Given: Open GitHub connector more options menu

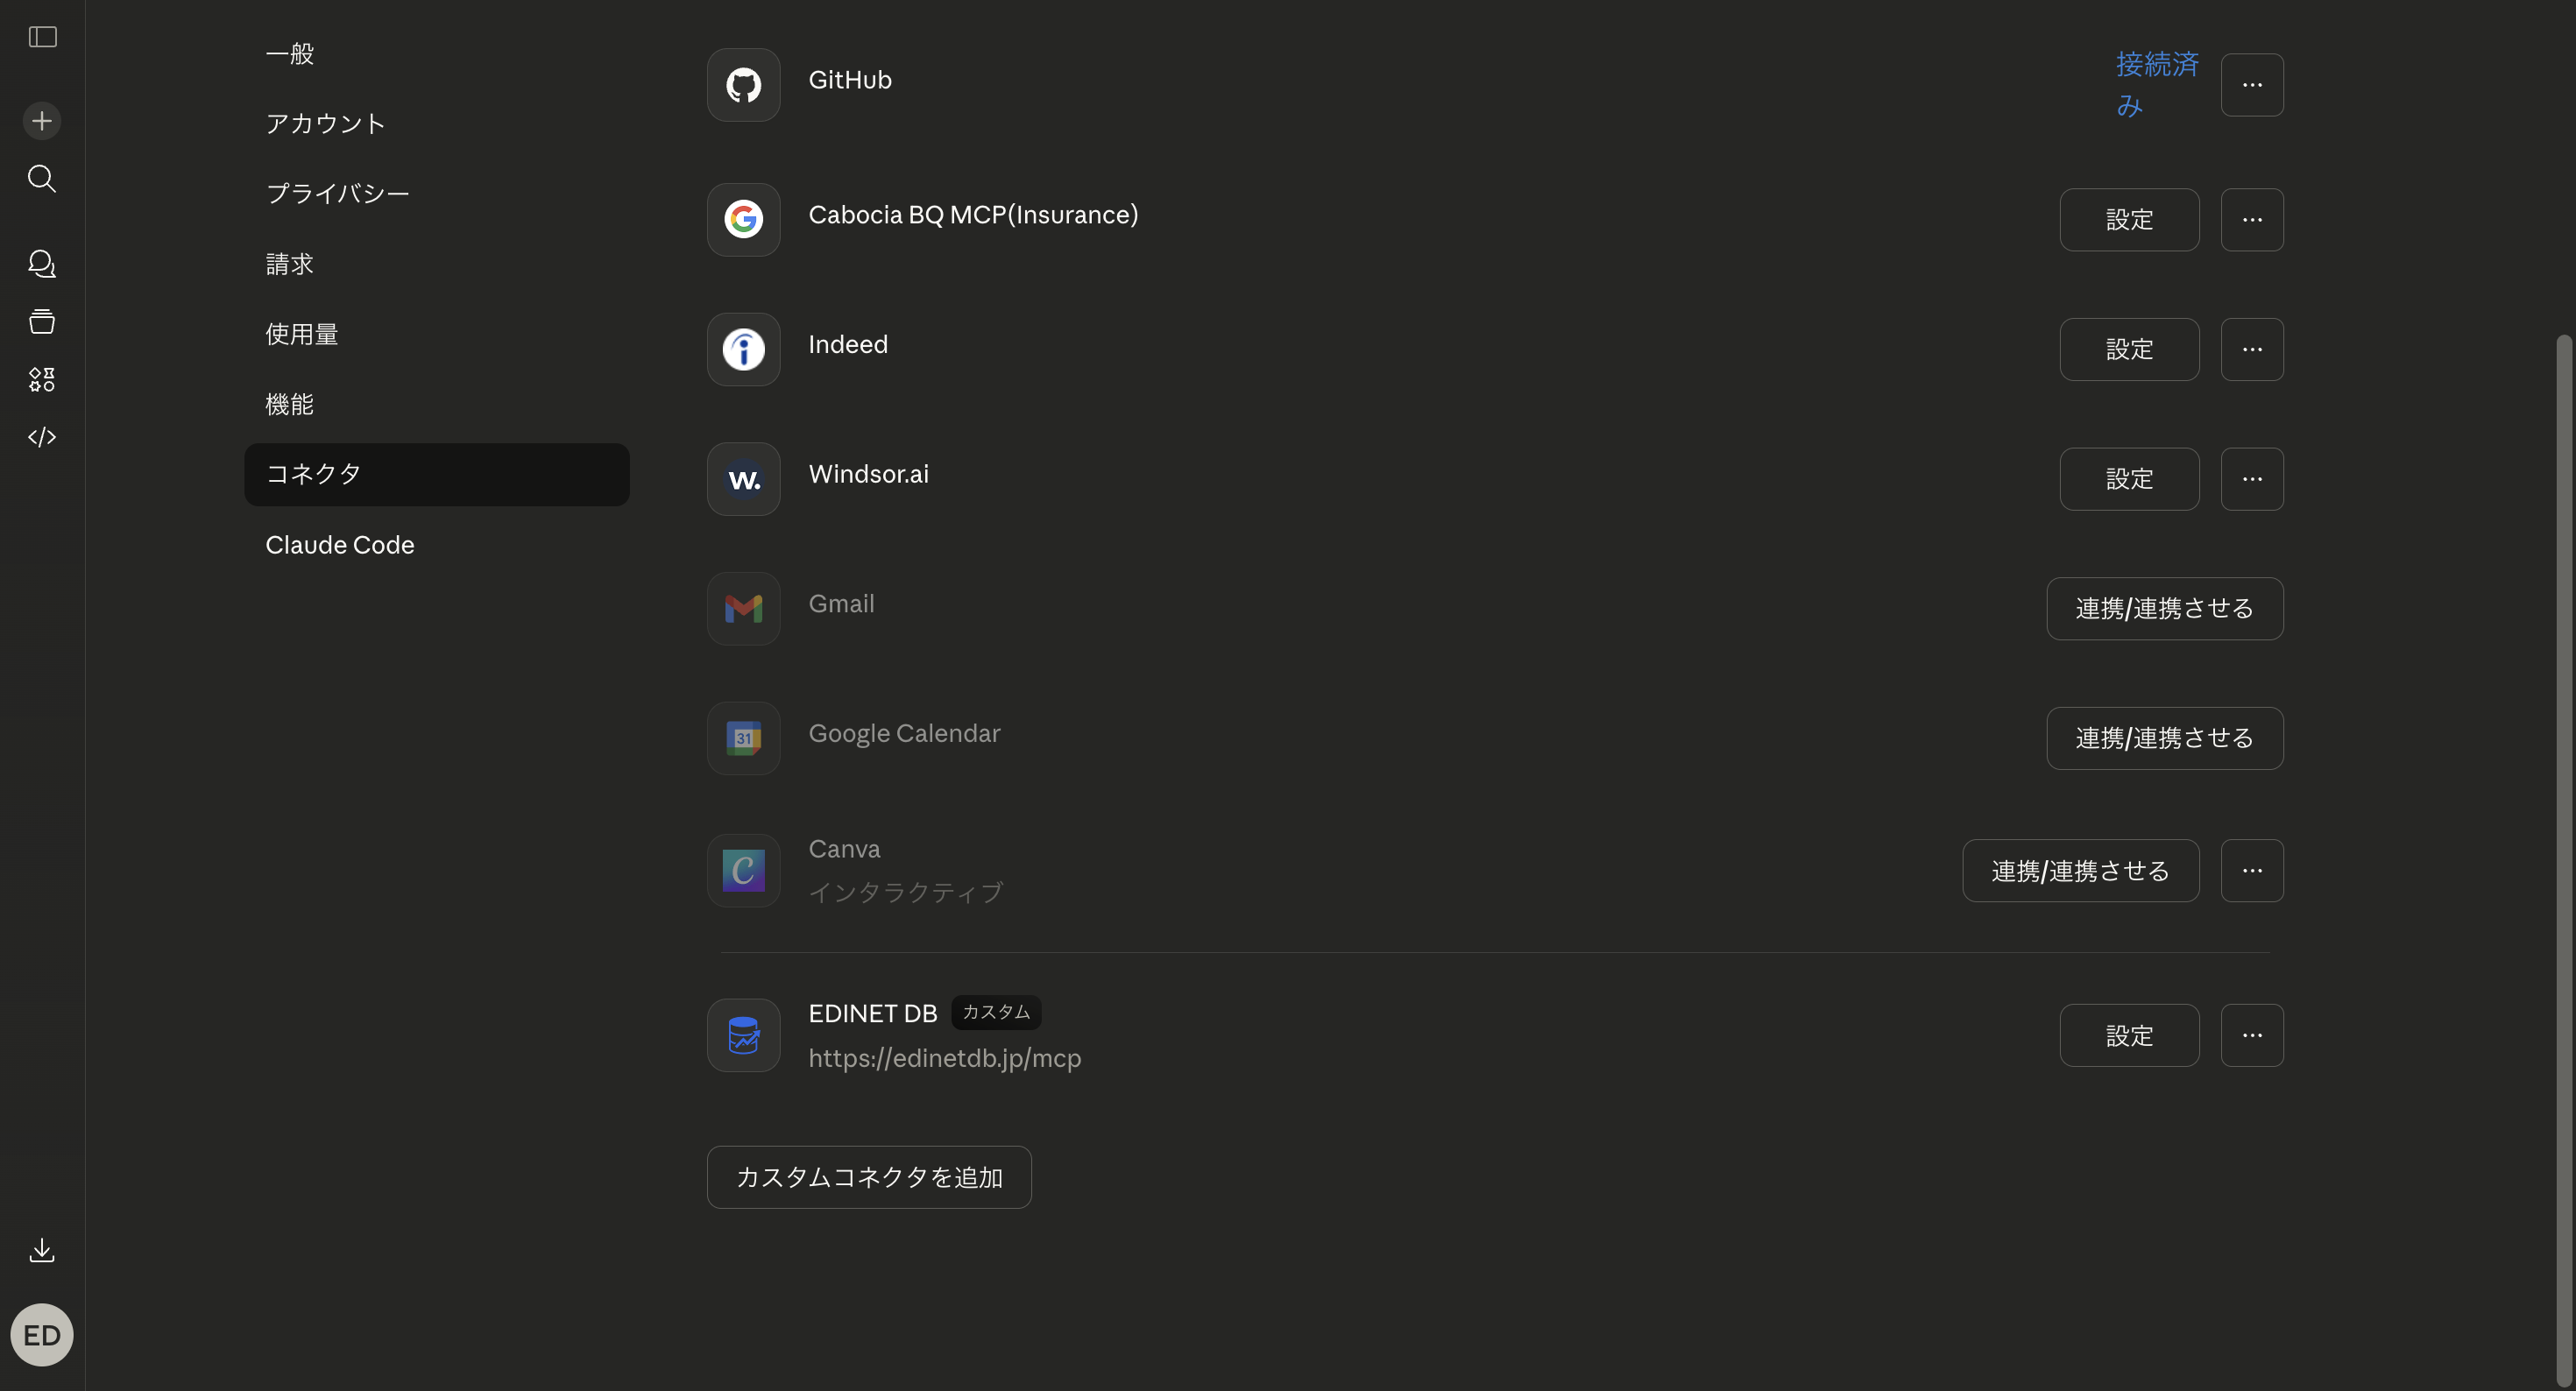Looking at the screenshot, I should [2251, 85].
